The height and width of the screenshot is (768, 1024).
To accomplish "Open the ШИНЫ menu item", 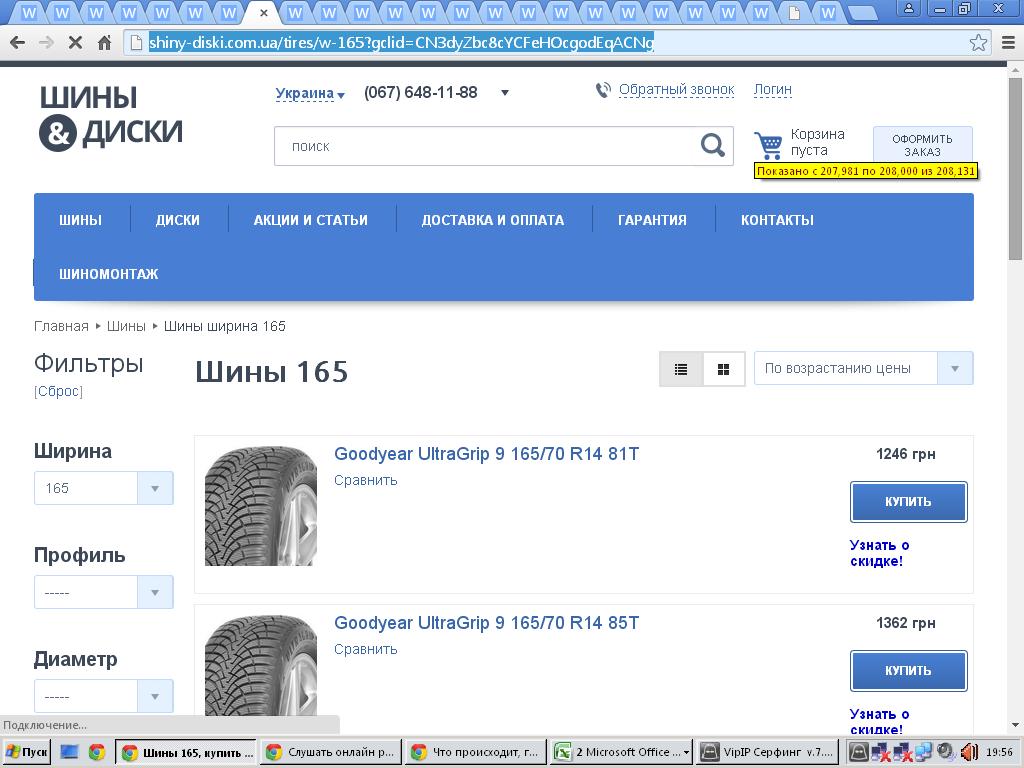I will point(80,220).
